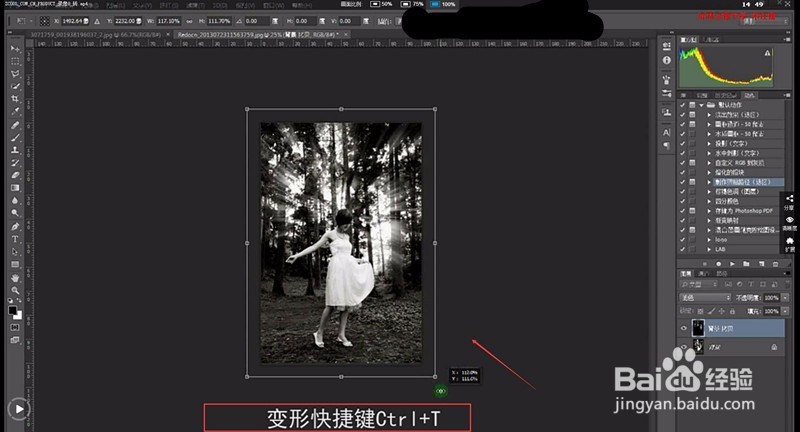Expand the LAB action

point(709,249)
